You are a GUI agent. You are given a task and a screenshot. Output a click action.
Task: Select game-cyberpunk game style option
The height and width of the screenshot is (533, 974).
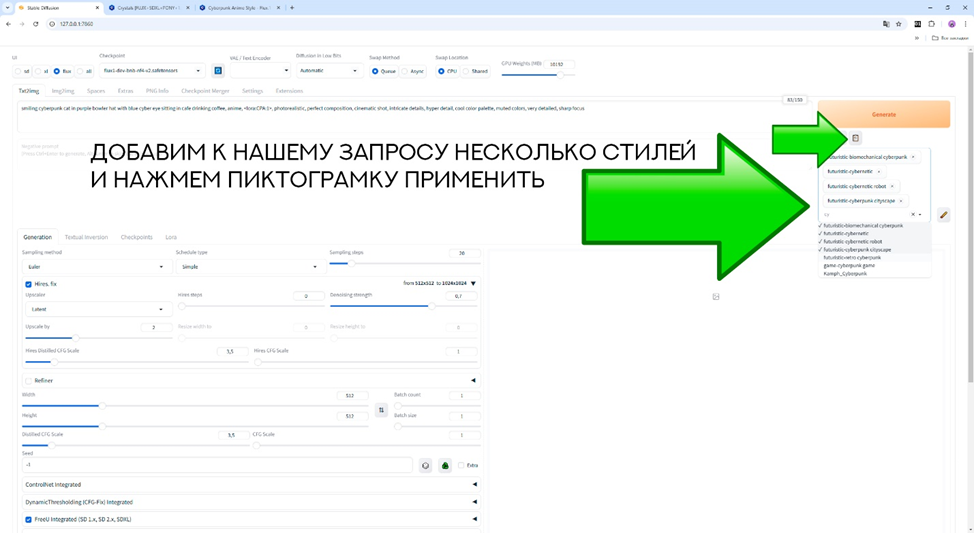point(875,265)
